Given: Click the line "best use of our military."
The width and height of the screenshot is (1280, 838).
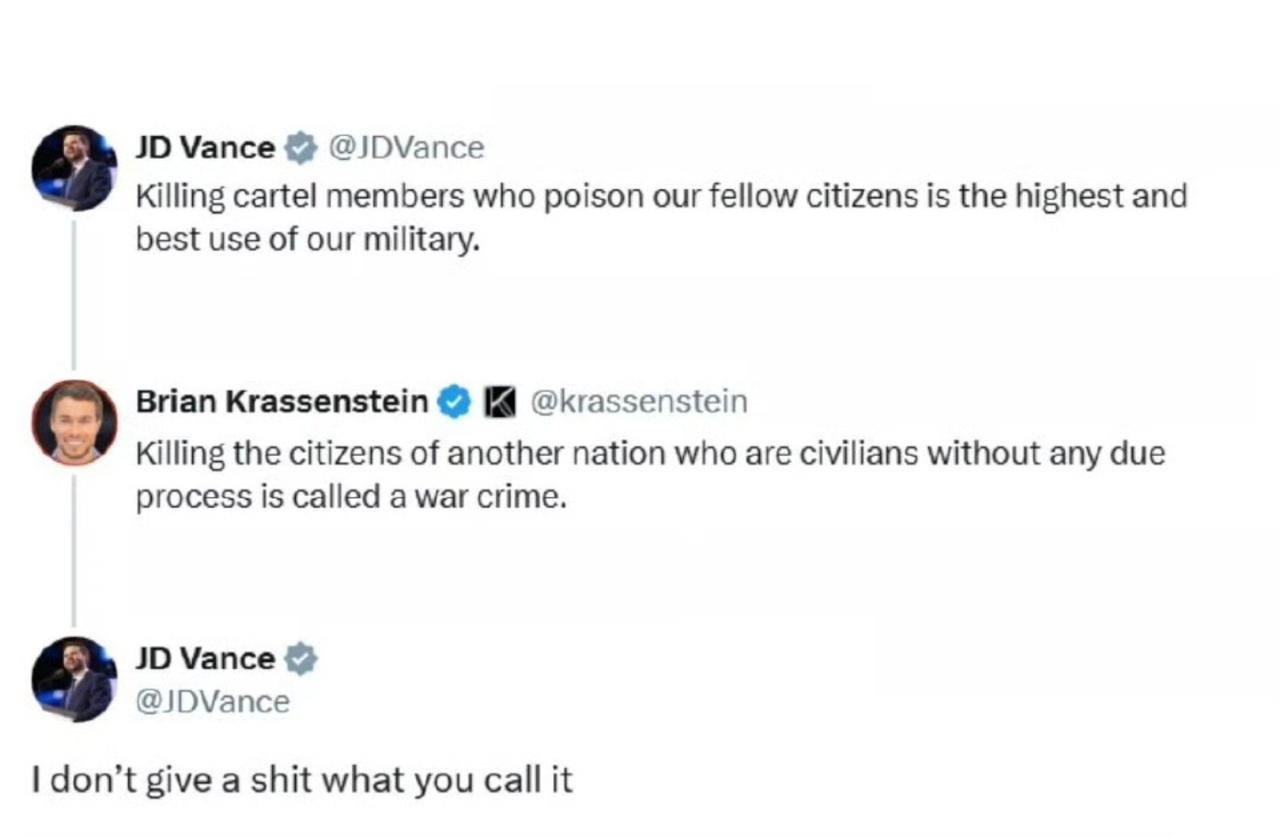Looking at the screenshot, I should 308,241.
